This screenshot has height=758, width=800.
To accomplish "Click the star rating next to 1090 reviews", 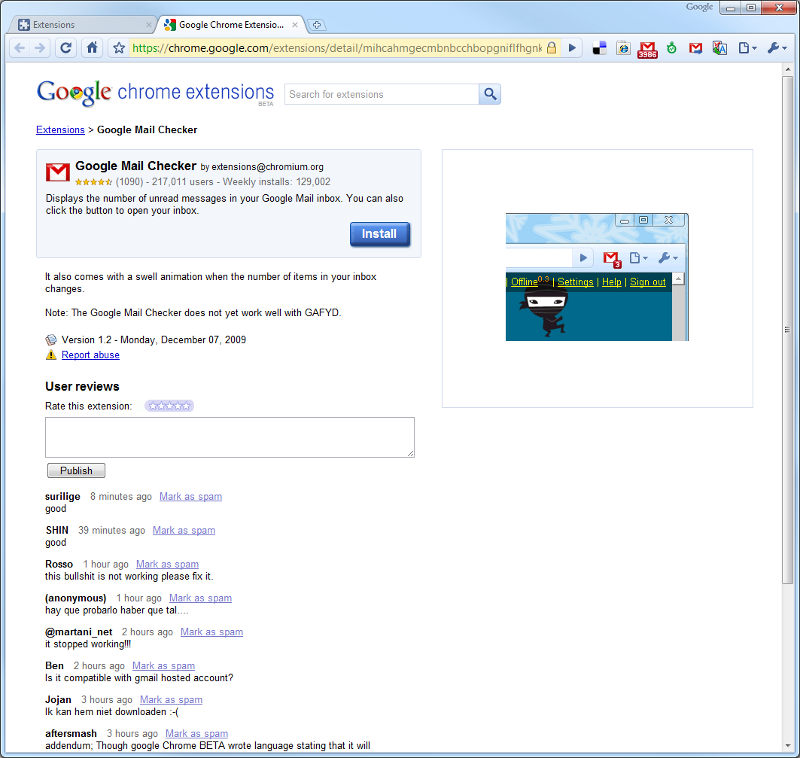I will (93, 182).
